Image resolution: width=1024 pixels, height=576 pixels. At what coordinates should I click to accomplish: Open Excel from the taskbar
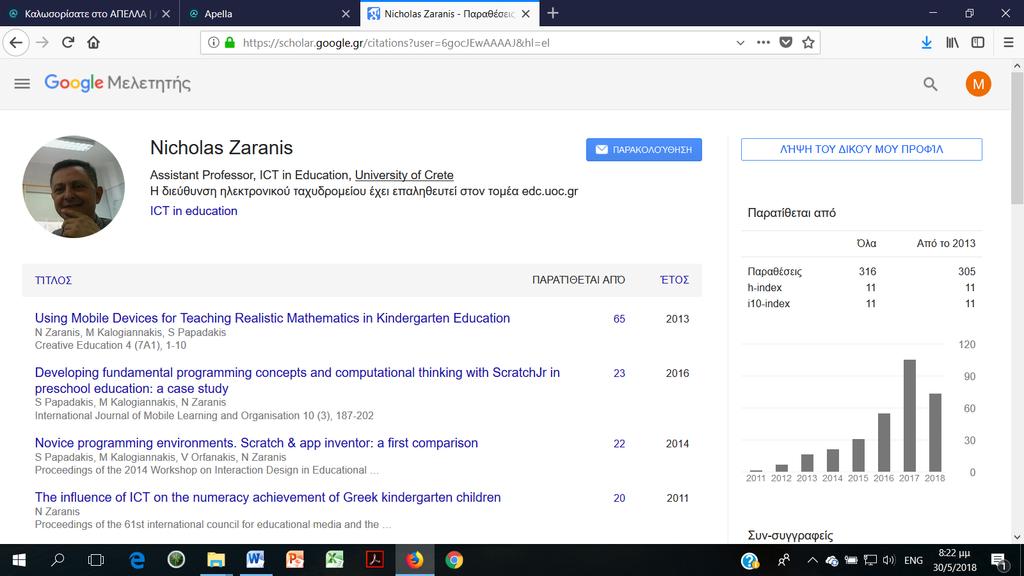tap(334, 560)
